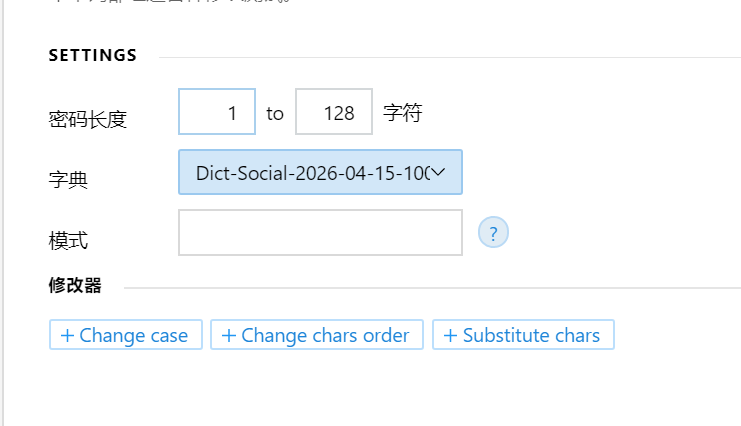The image size is (741, 426).
Task: Click the divider line beside SETTINGS heading
Action: (x=450, y=57)
